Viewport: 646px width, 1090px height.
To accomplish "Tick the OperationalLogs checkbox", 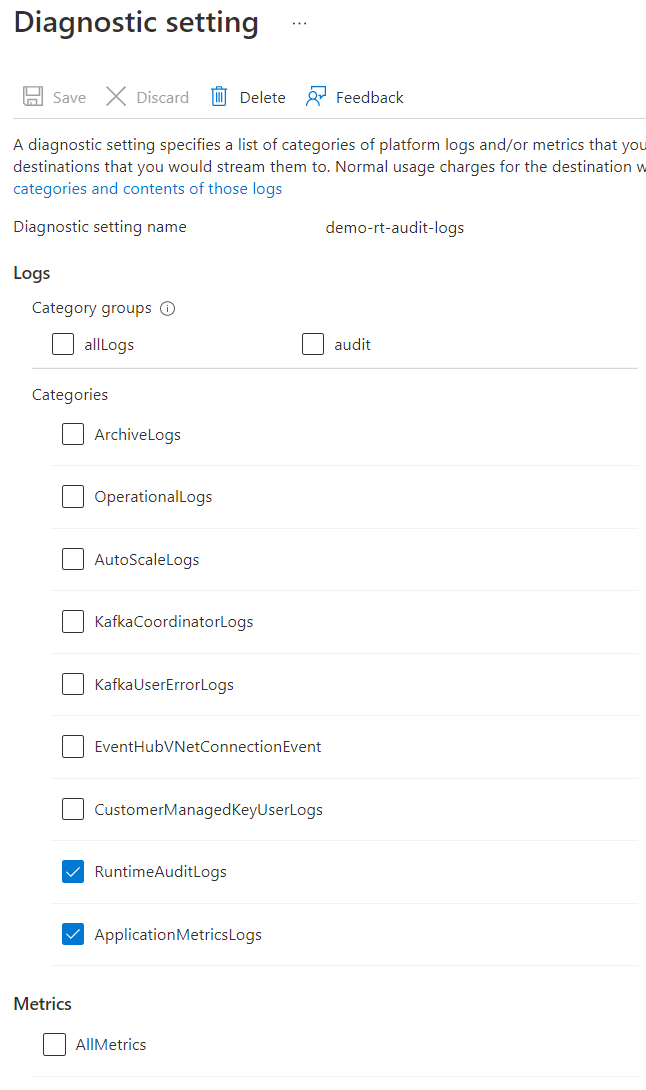I will click(x=73, y=497).
